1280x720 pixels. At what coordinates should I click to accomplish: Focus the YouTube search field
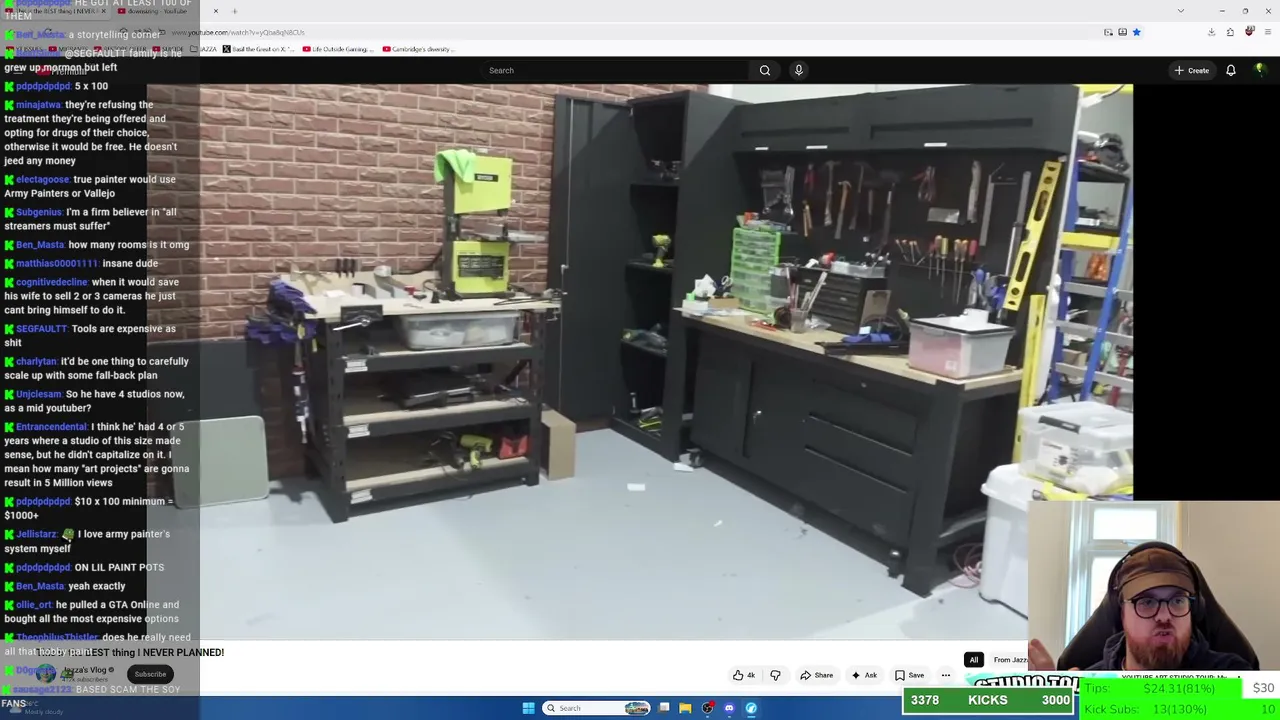point(616,70)
